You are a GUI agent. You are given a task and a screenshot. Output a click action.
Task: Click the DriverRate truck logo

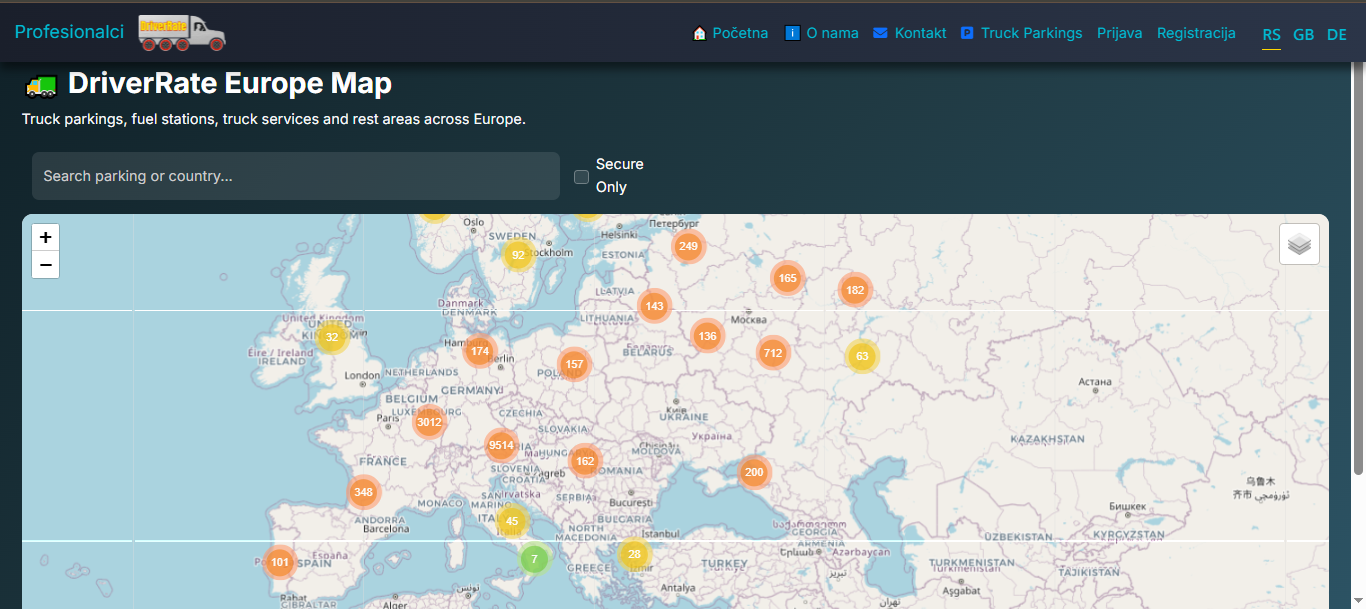click(x=181, y=33)
